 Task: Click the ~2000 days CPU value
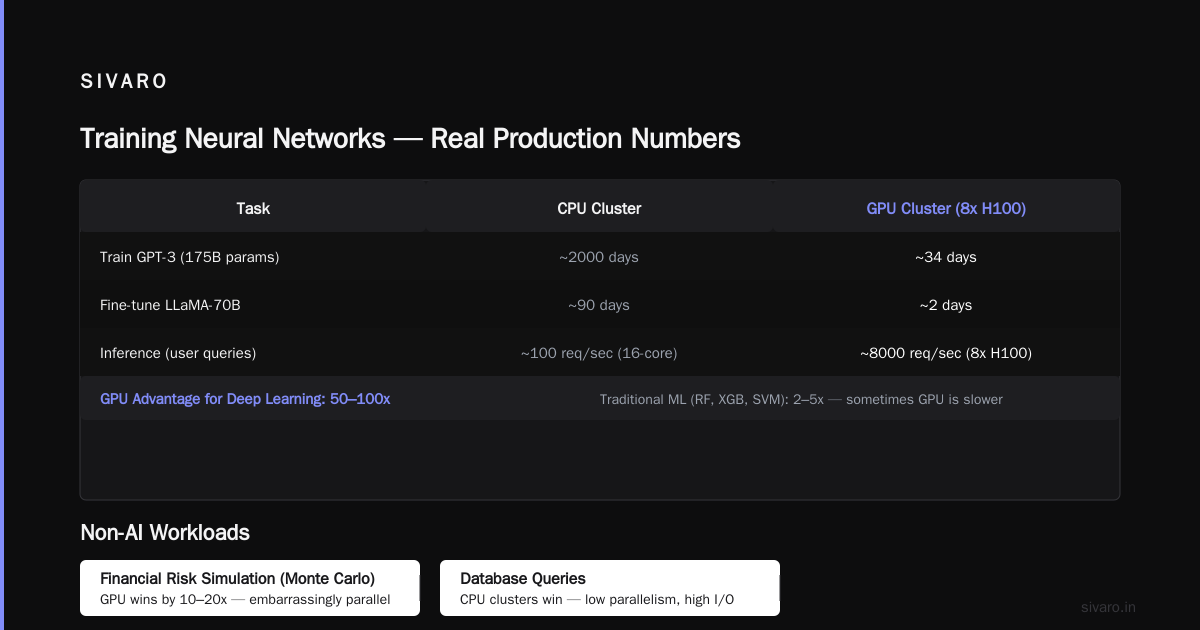click(599, 257)
